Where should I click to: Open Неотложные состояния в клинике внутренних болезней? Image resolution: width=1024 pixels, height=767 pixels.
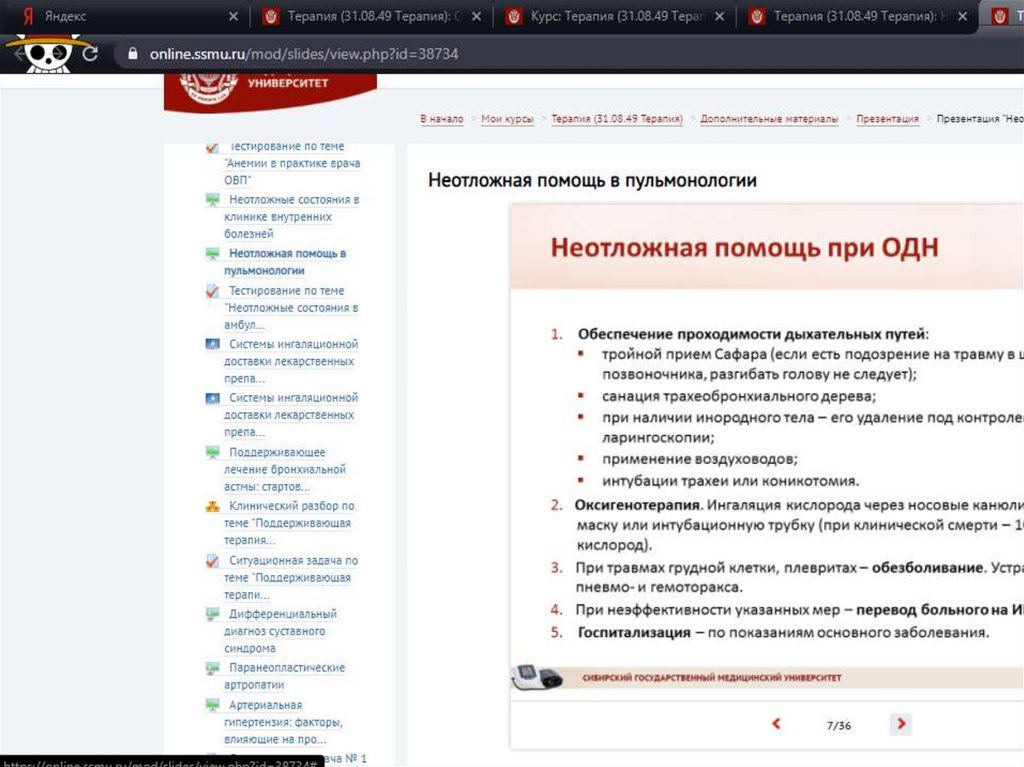(x=291, y=216)
